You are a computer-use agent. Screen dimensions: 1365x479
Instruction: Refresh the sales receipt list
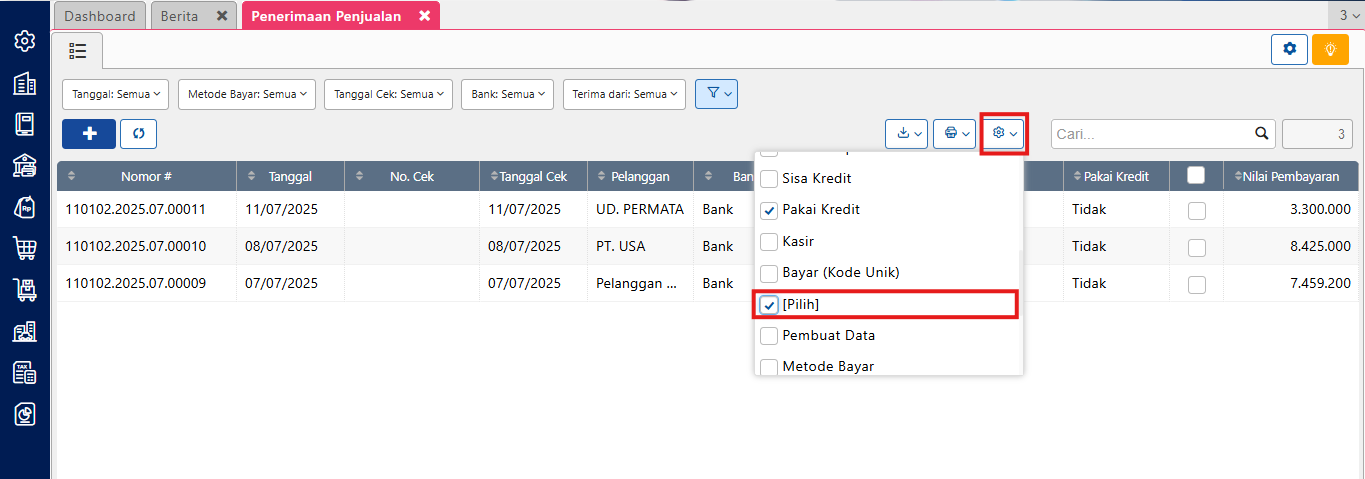coord(138,133)
